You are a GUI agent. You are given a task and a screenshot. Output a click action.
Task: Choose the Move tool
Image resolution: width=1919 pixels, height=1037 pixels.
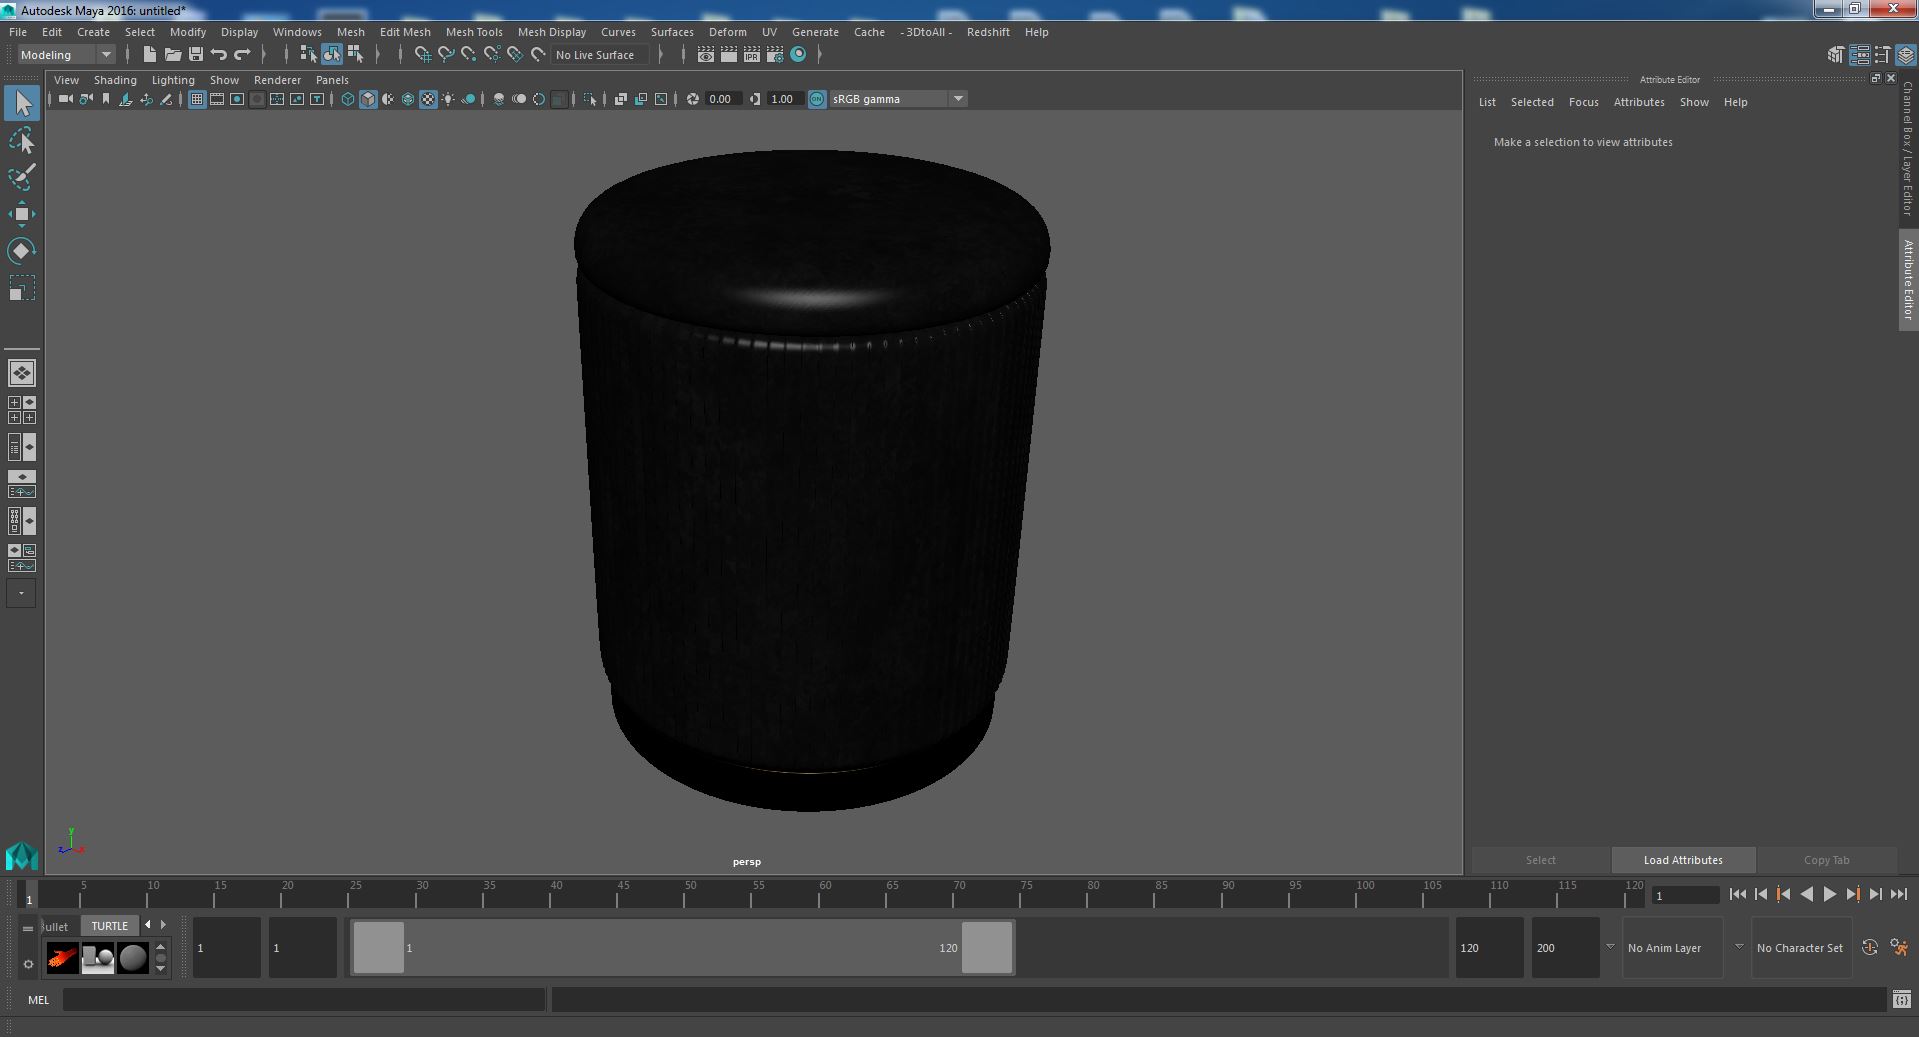tap(22, 214)
